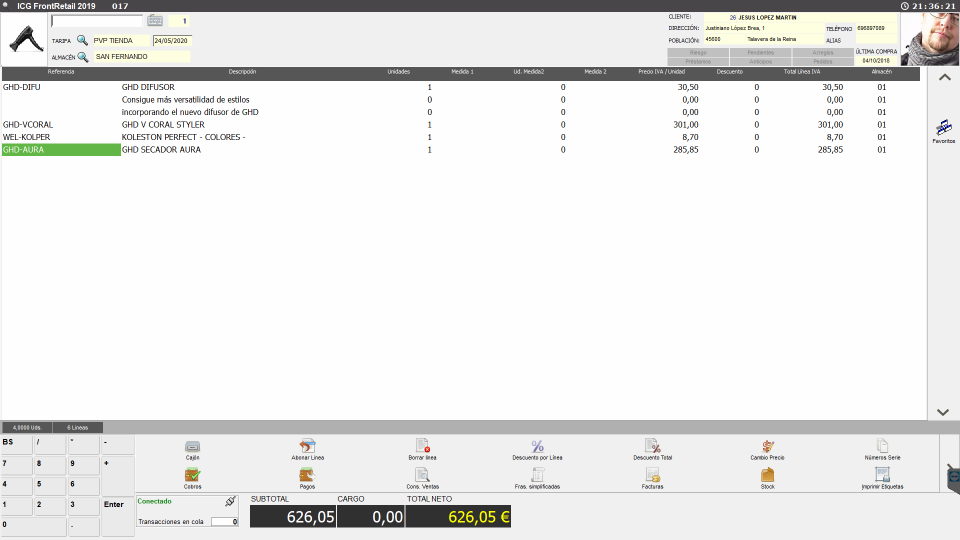Screen dimensions: 960x540
Task: Click the Unidades column header
Action: [x=399, y=72]
